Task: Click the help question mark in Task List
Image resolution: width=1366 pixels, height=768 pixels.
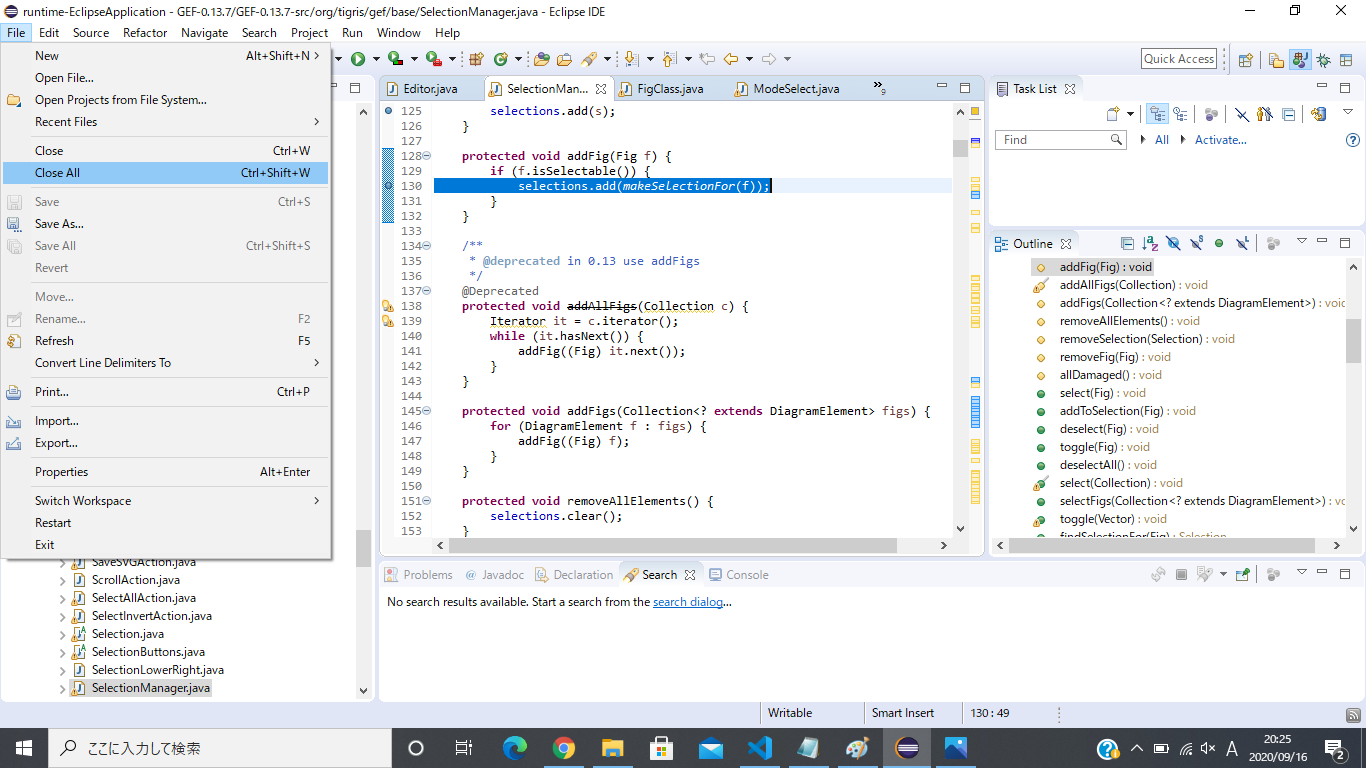Action: pyautogui.click(x=1352, y=140)
